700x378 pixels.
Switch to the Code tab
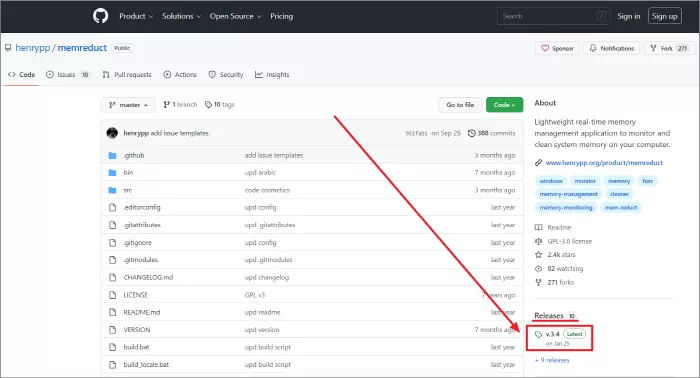pos(21,75)
